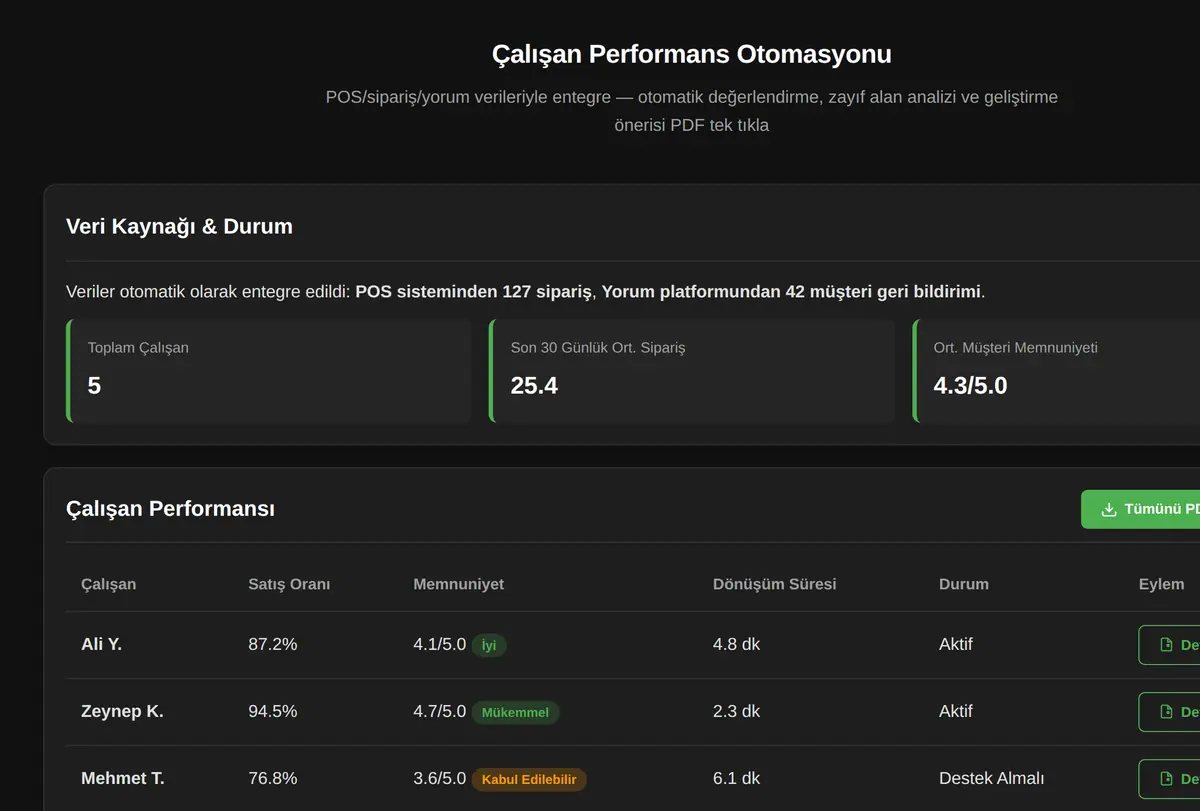This screenshot has width=1200, height=811.
Task: Open the detail button in Ali Y. row
Action: pyautogui.click(x=1169, y=645)
